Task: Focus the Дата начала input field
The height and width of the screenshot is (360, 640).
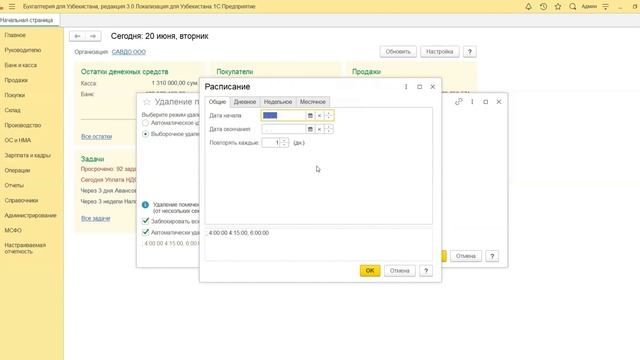Action: (x=283, y=116)
